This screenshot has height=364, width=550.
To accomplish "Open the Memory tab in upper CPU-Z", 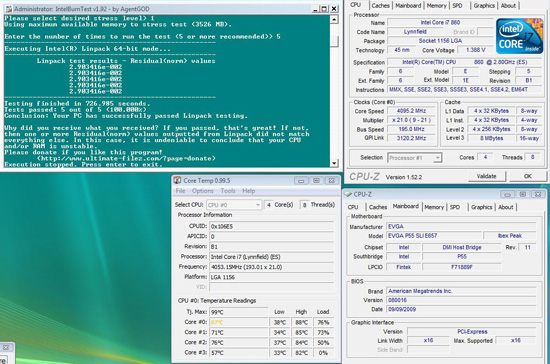I will point(436,6).
